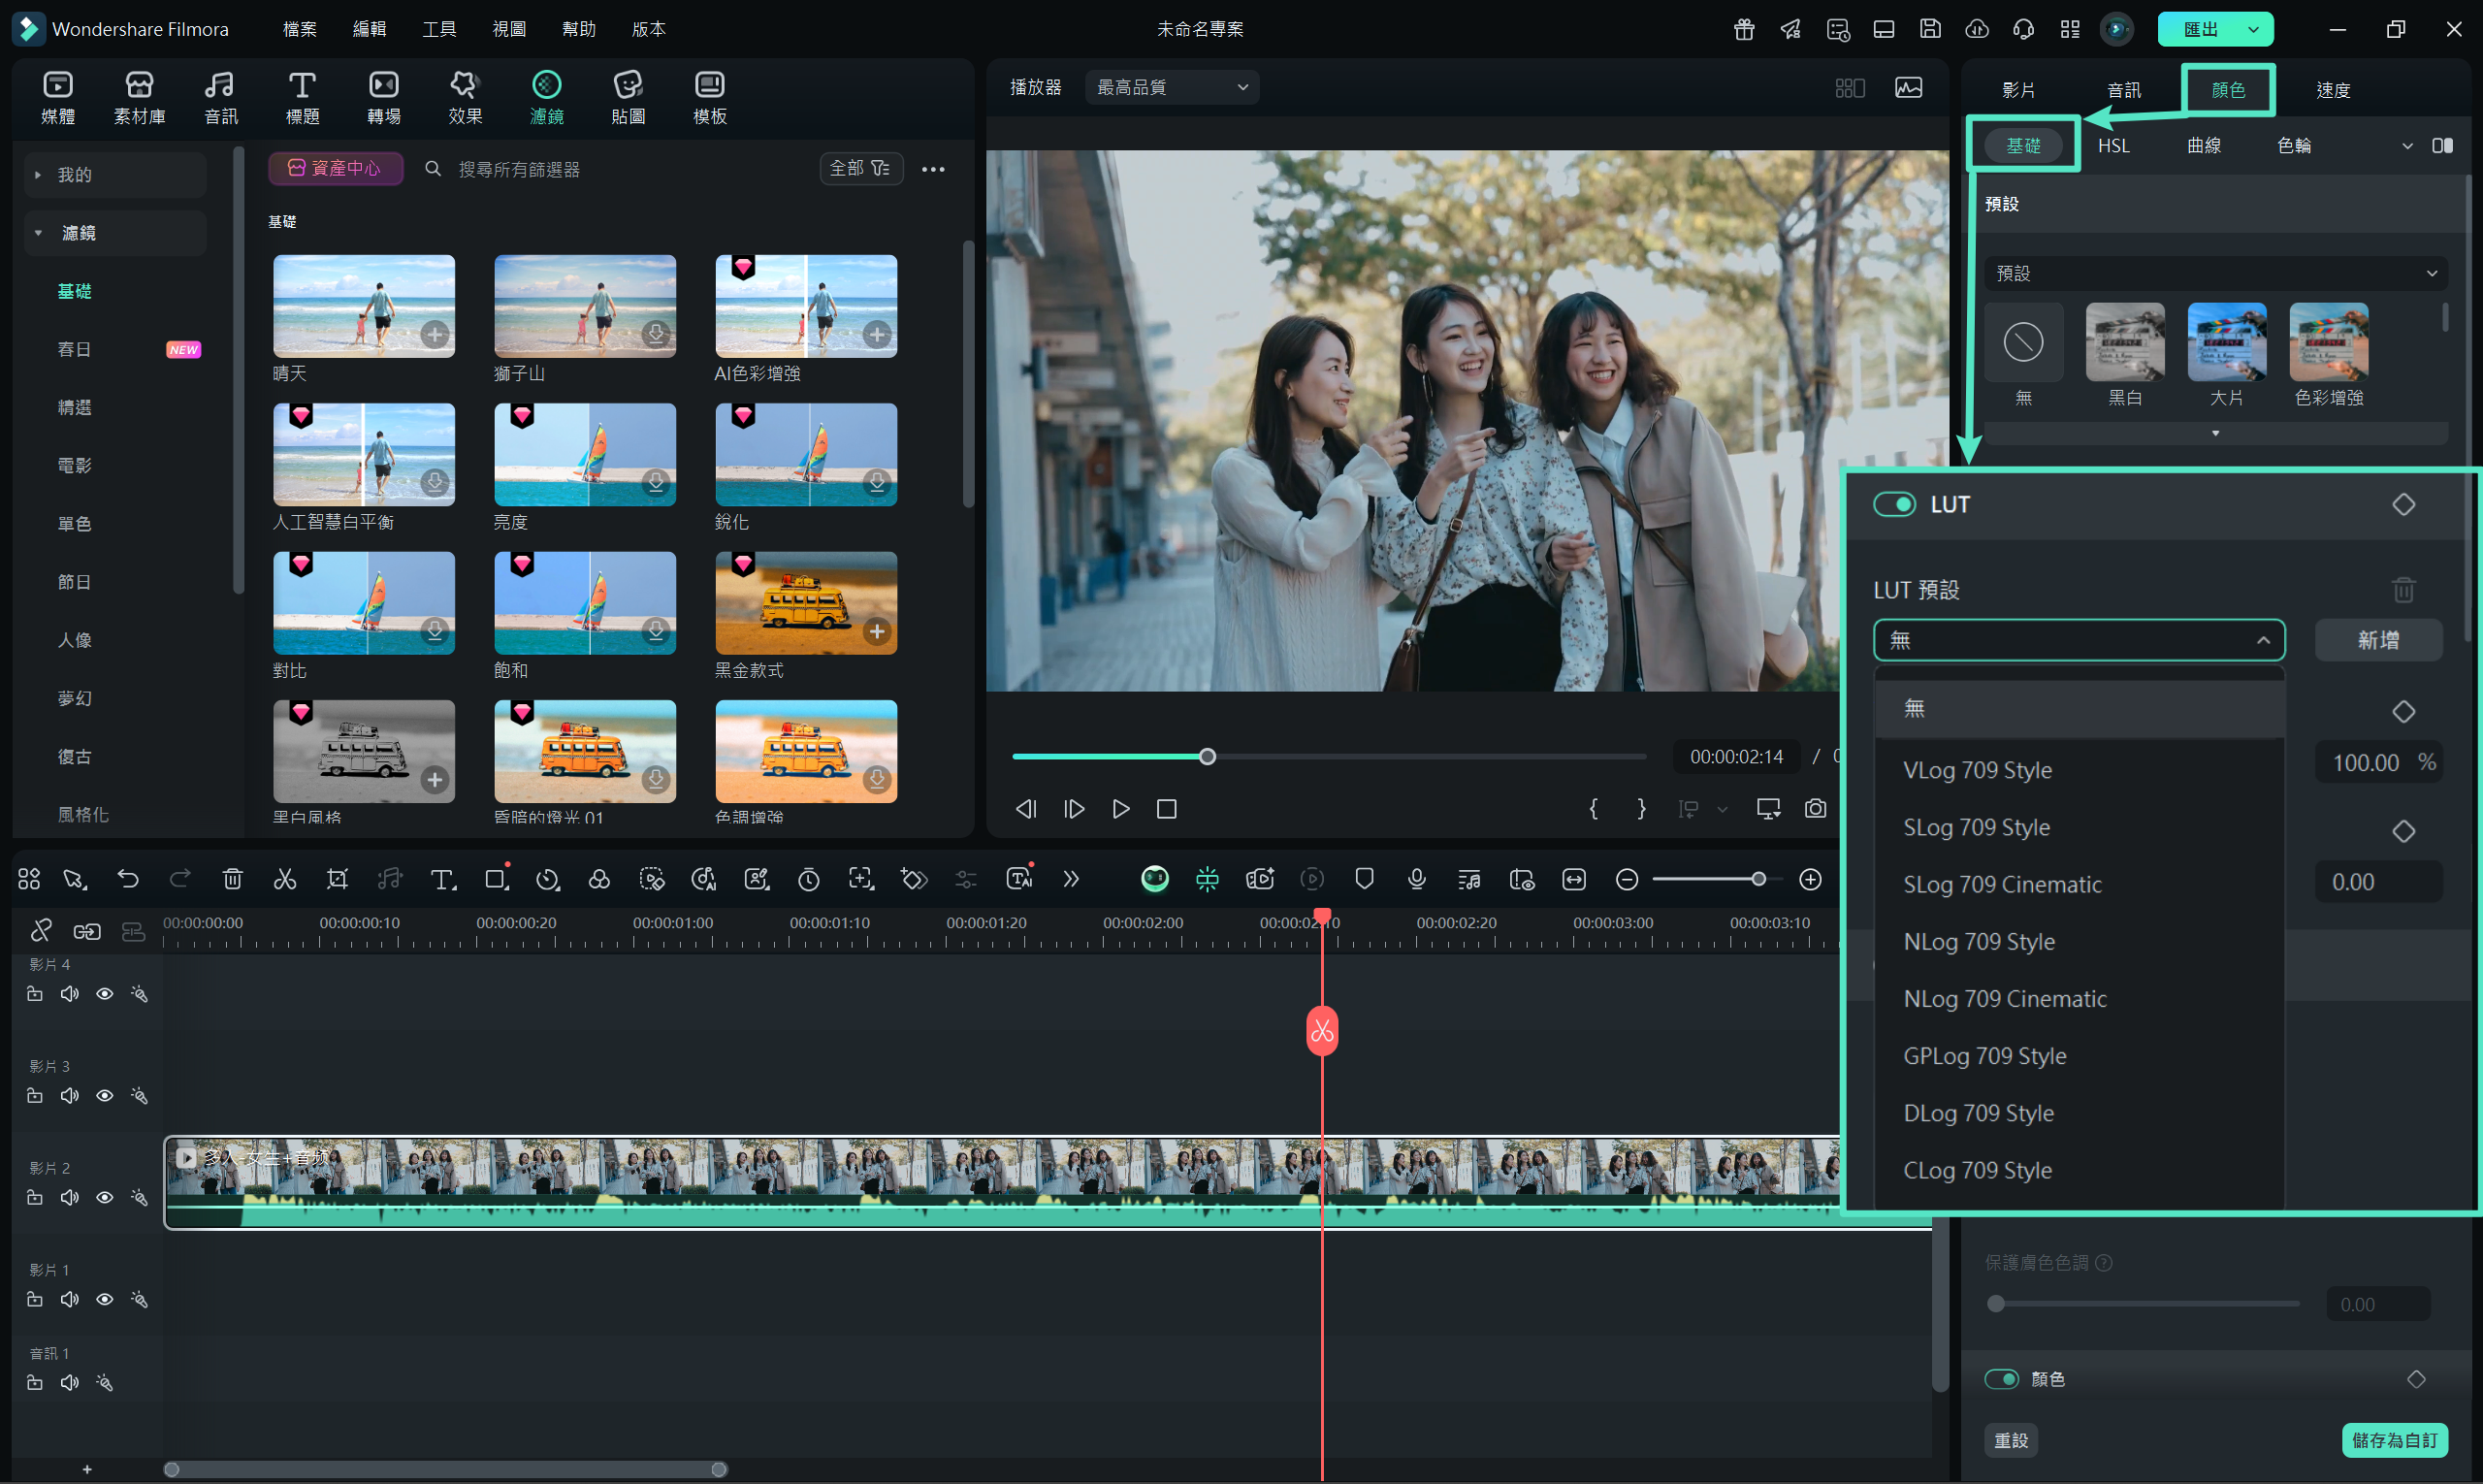The image size is (2483, 1484).
Task: Open the 資產中心 asset center
Action: click(x=335, y=168)
